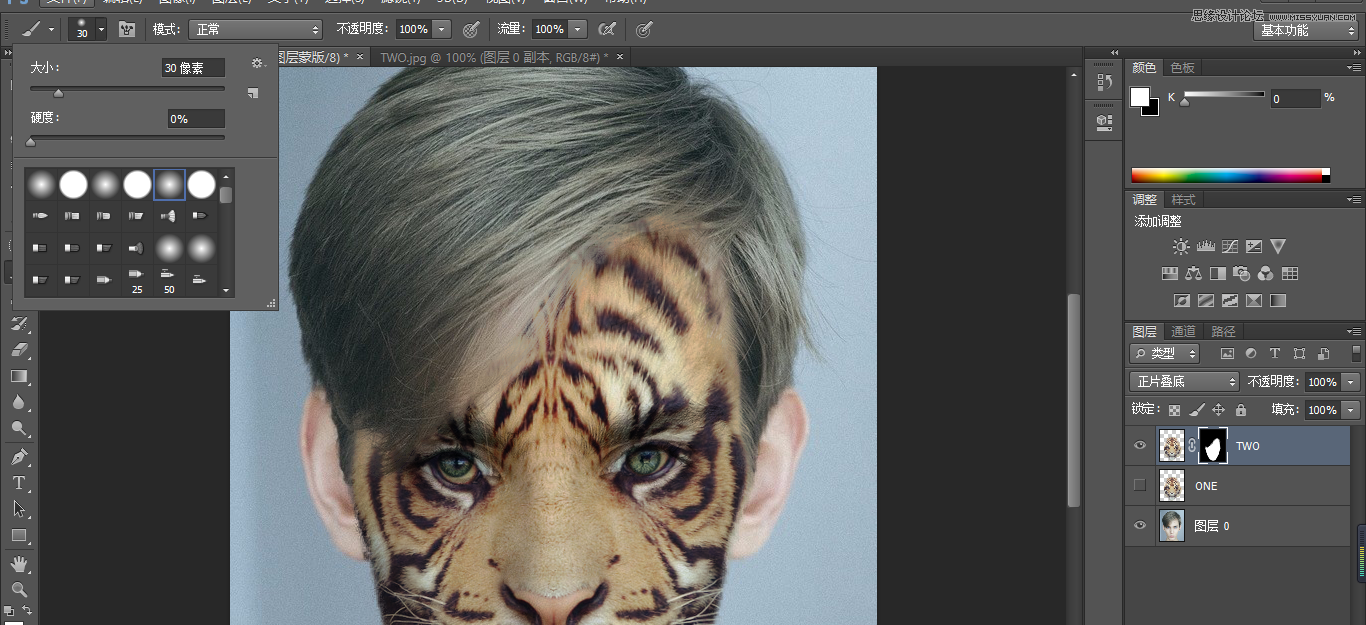The image size is (1366, 625).
Task: Select the Zoom tool
Action: coord(19,590)
